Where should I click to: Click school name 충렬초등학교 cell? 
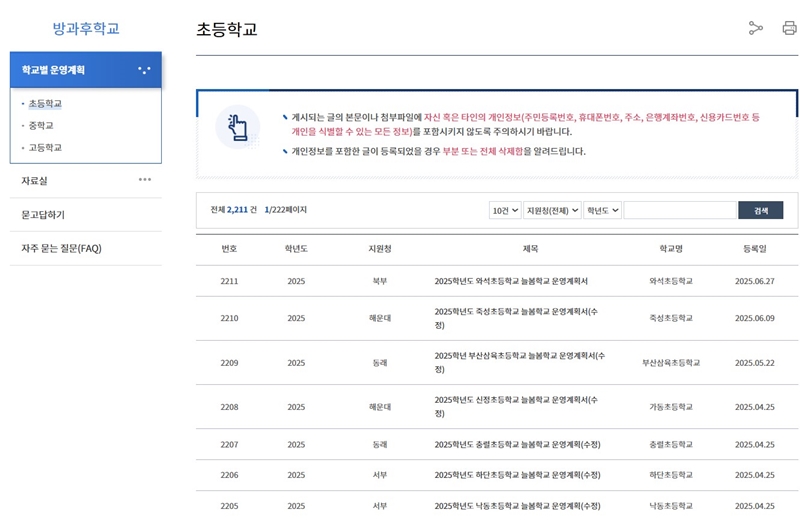coord(670,444)
